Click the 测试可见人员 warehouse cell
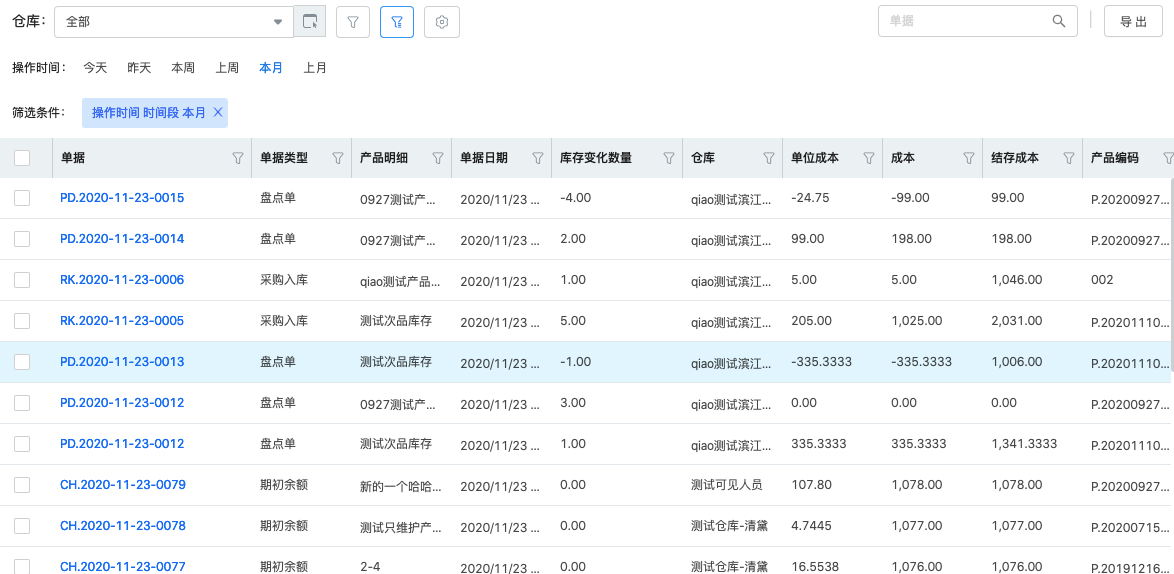The image size is (1174, 574). point(726,485)
